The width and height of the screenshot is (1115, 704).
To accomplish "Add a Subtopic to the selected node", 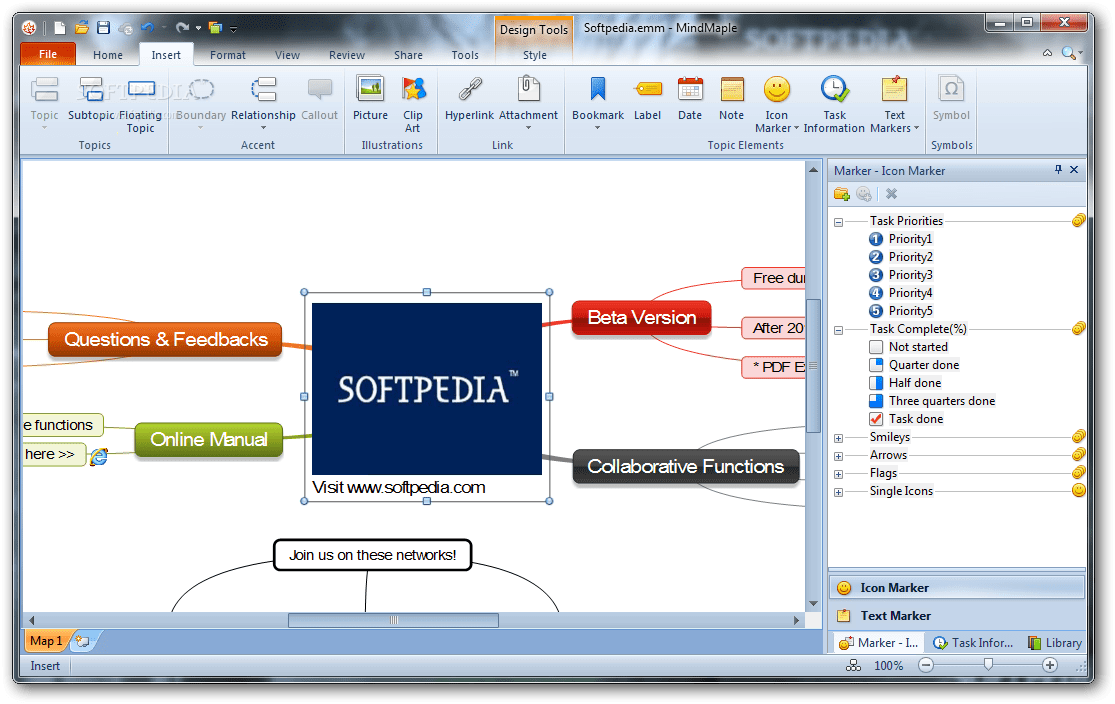I will point(91,100).
